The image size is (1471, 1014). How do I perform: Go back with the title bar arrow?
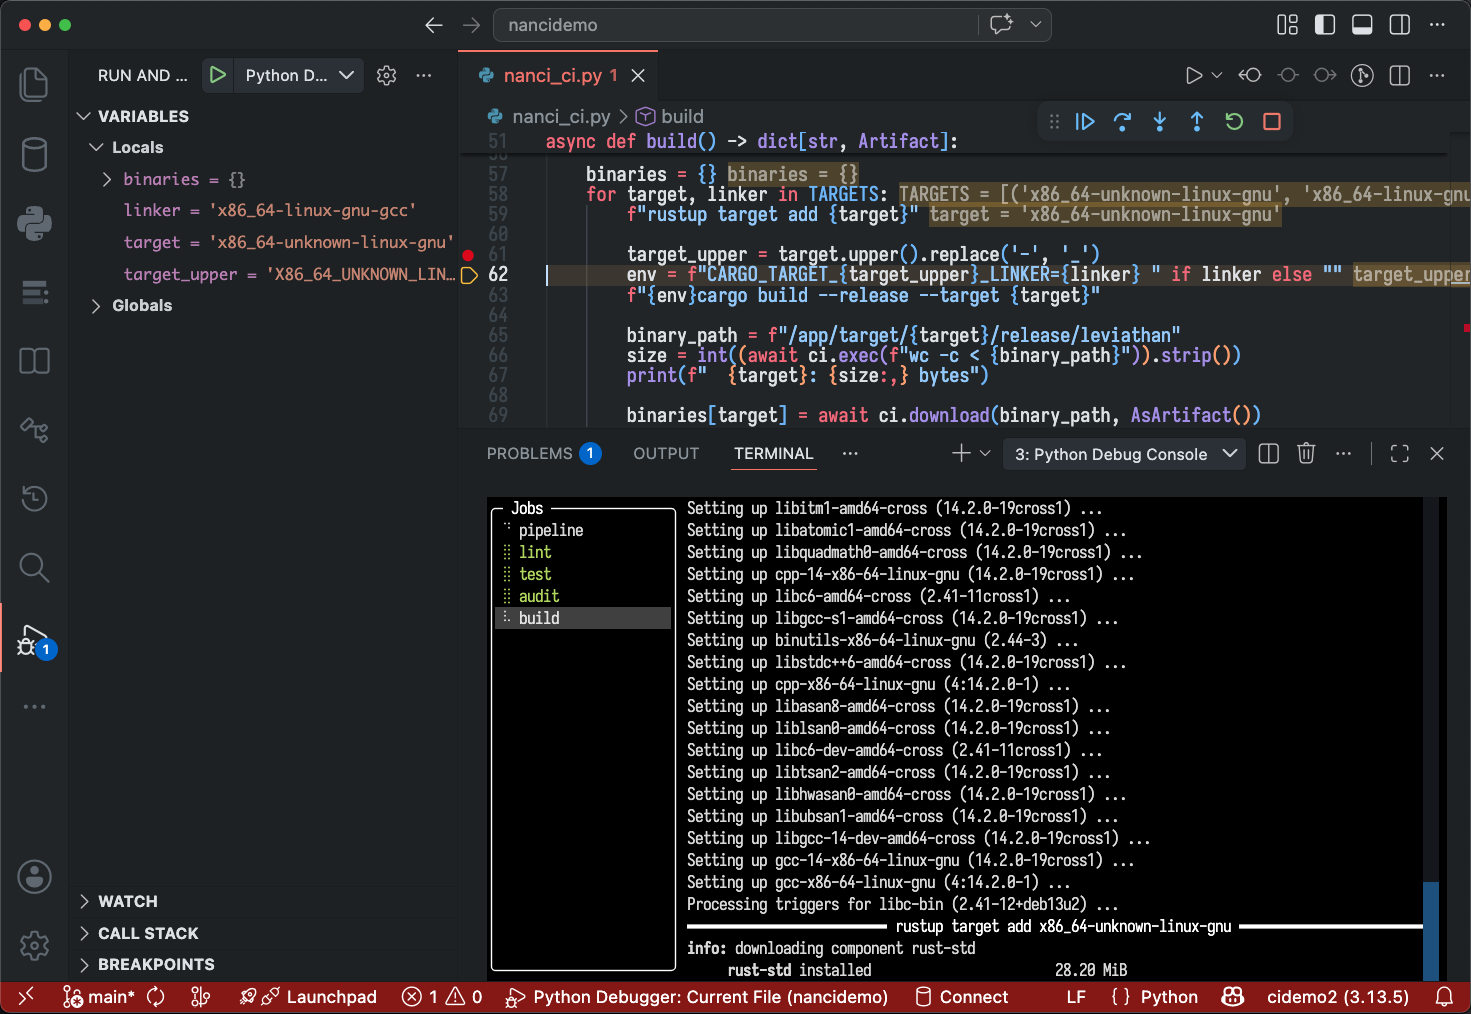pyautogui.click(x=433, y=25)
